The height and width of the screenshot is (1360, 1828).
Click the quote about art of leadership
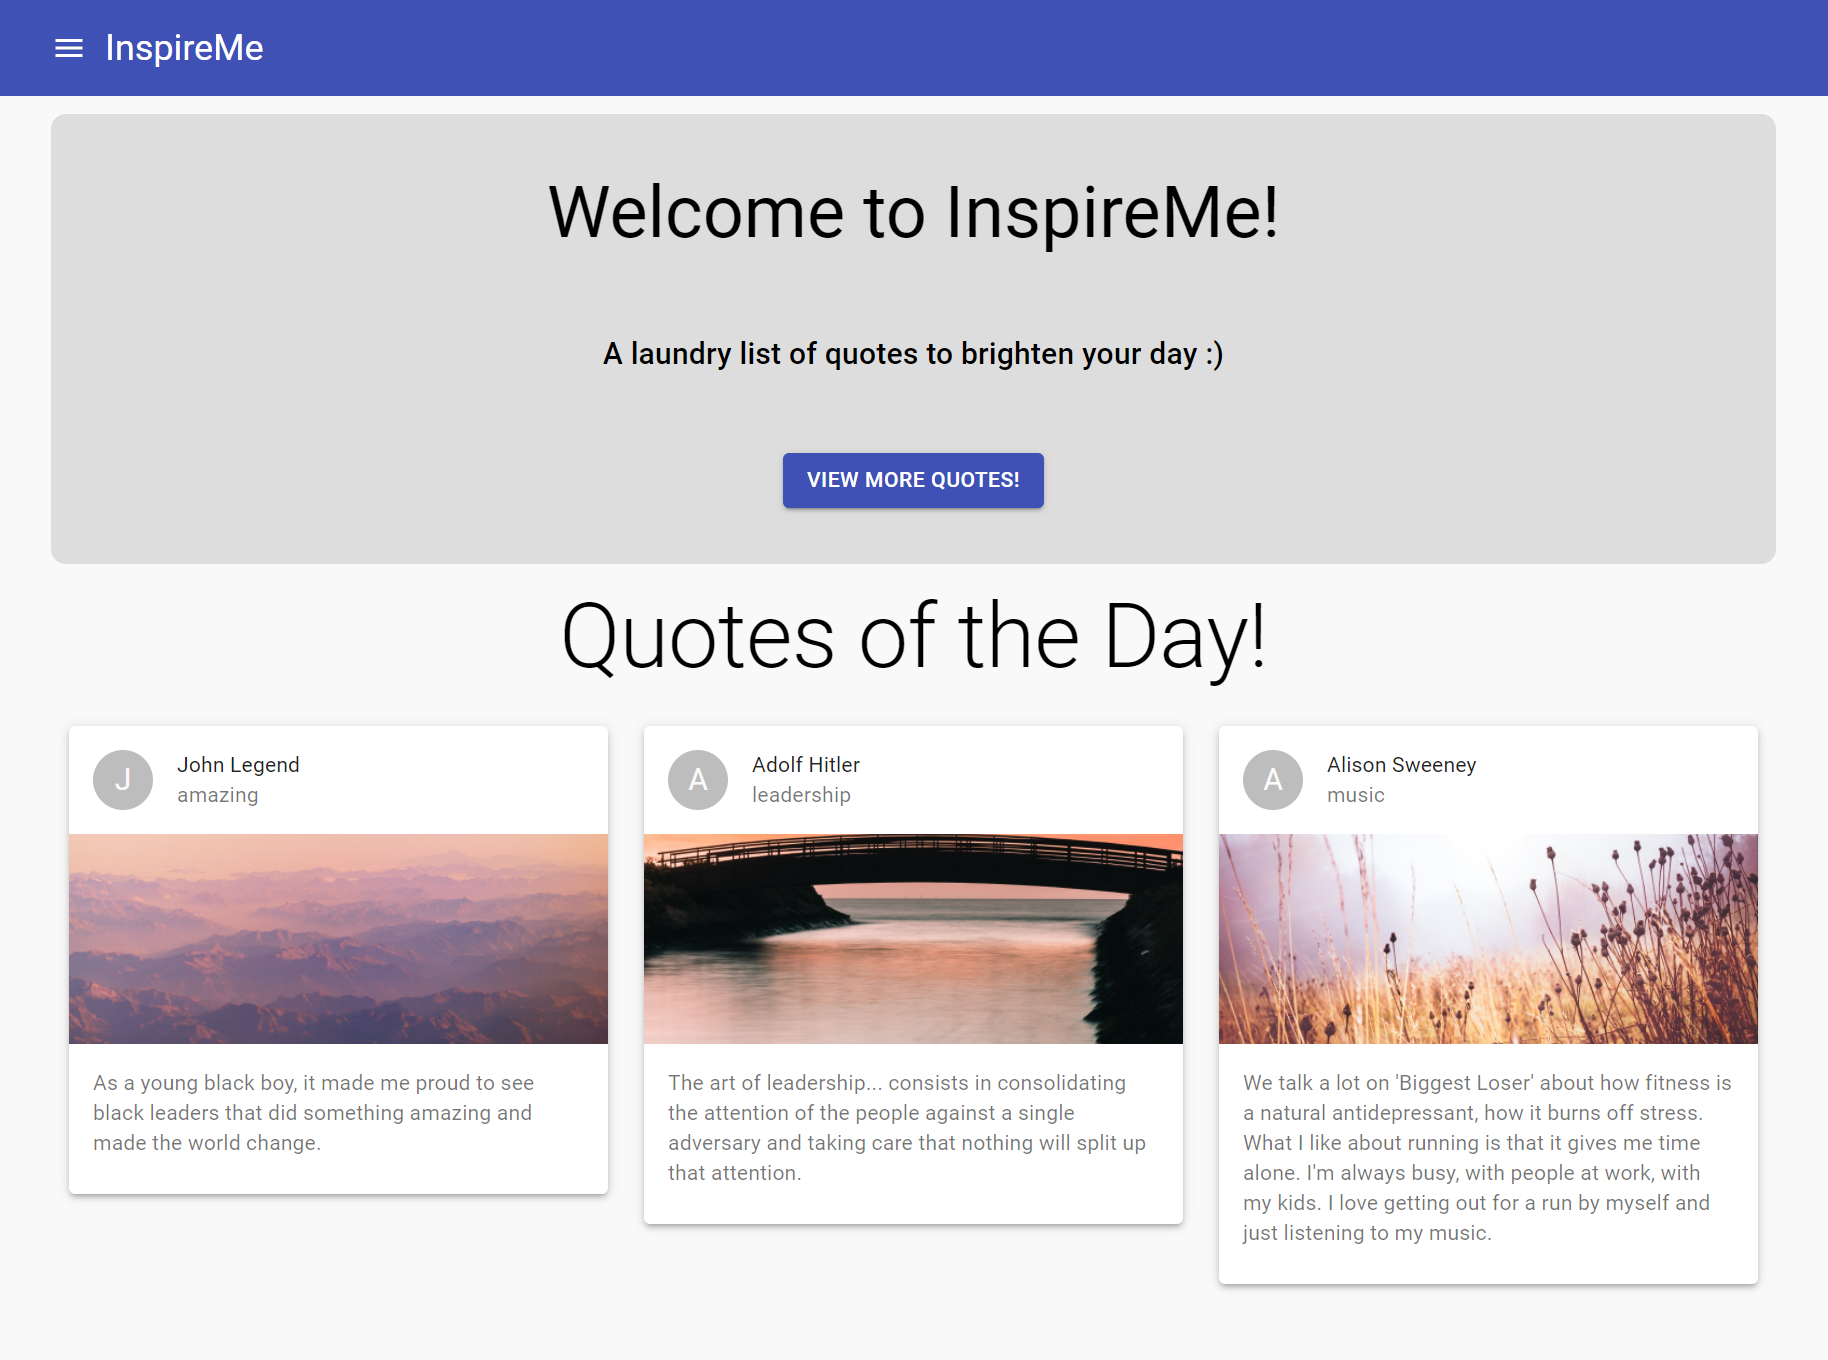906,1128
